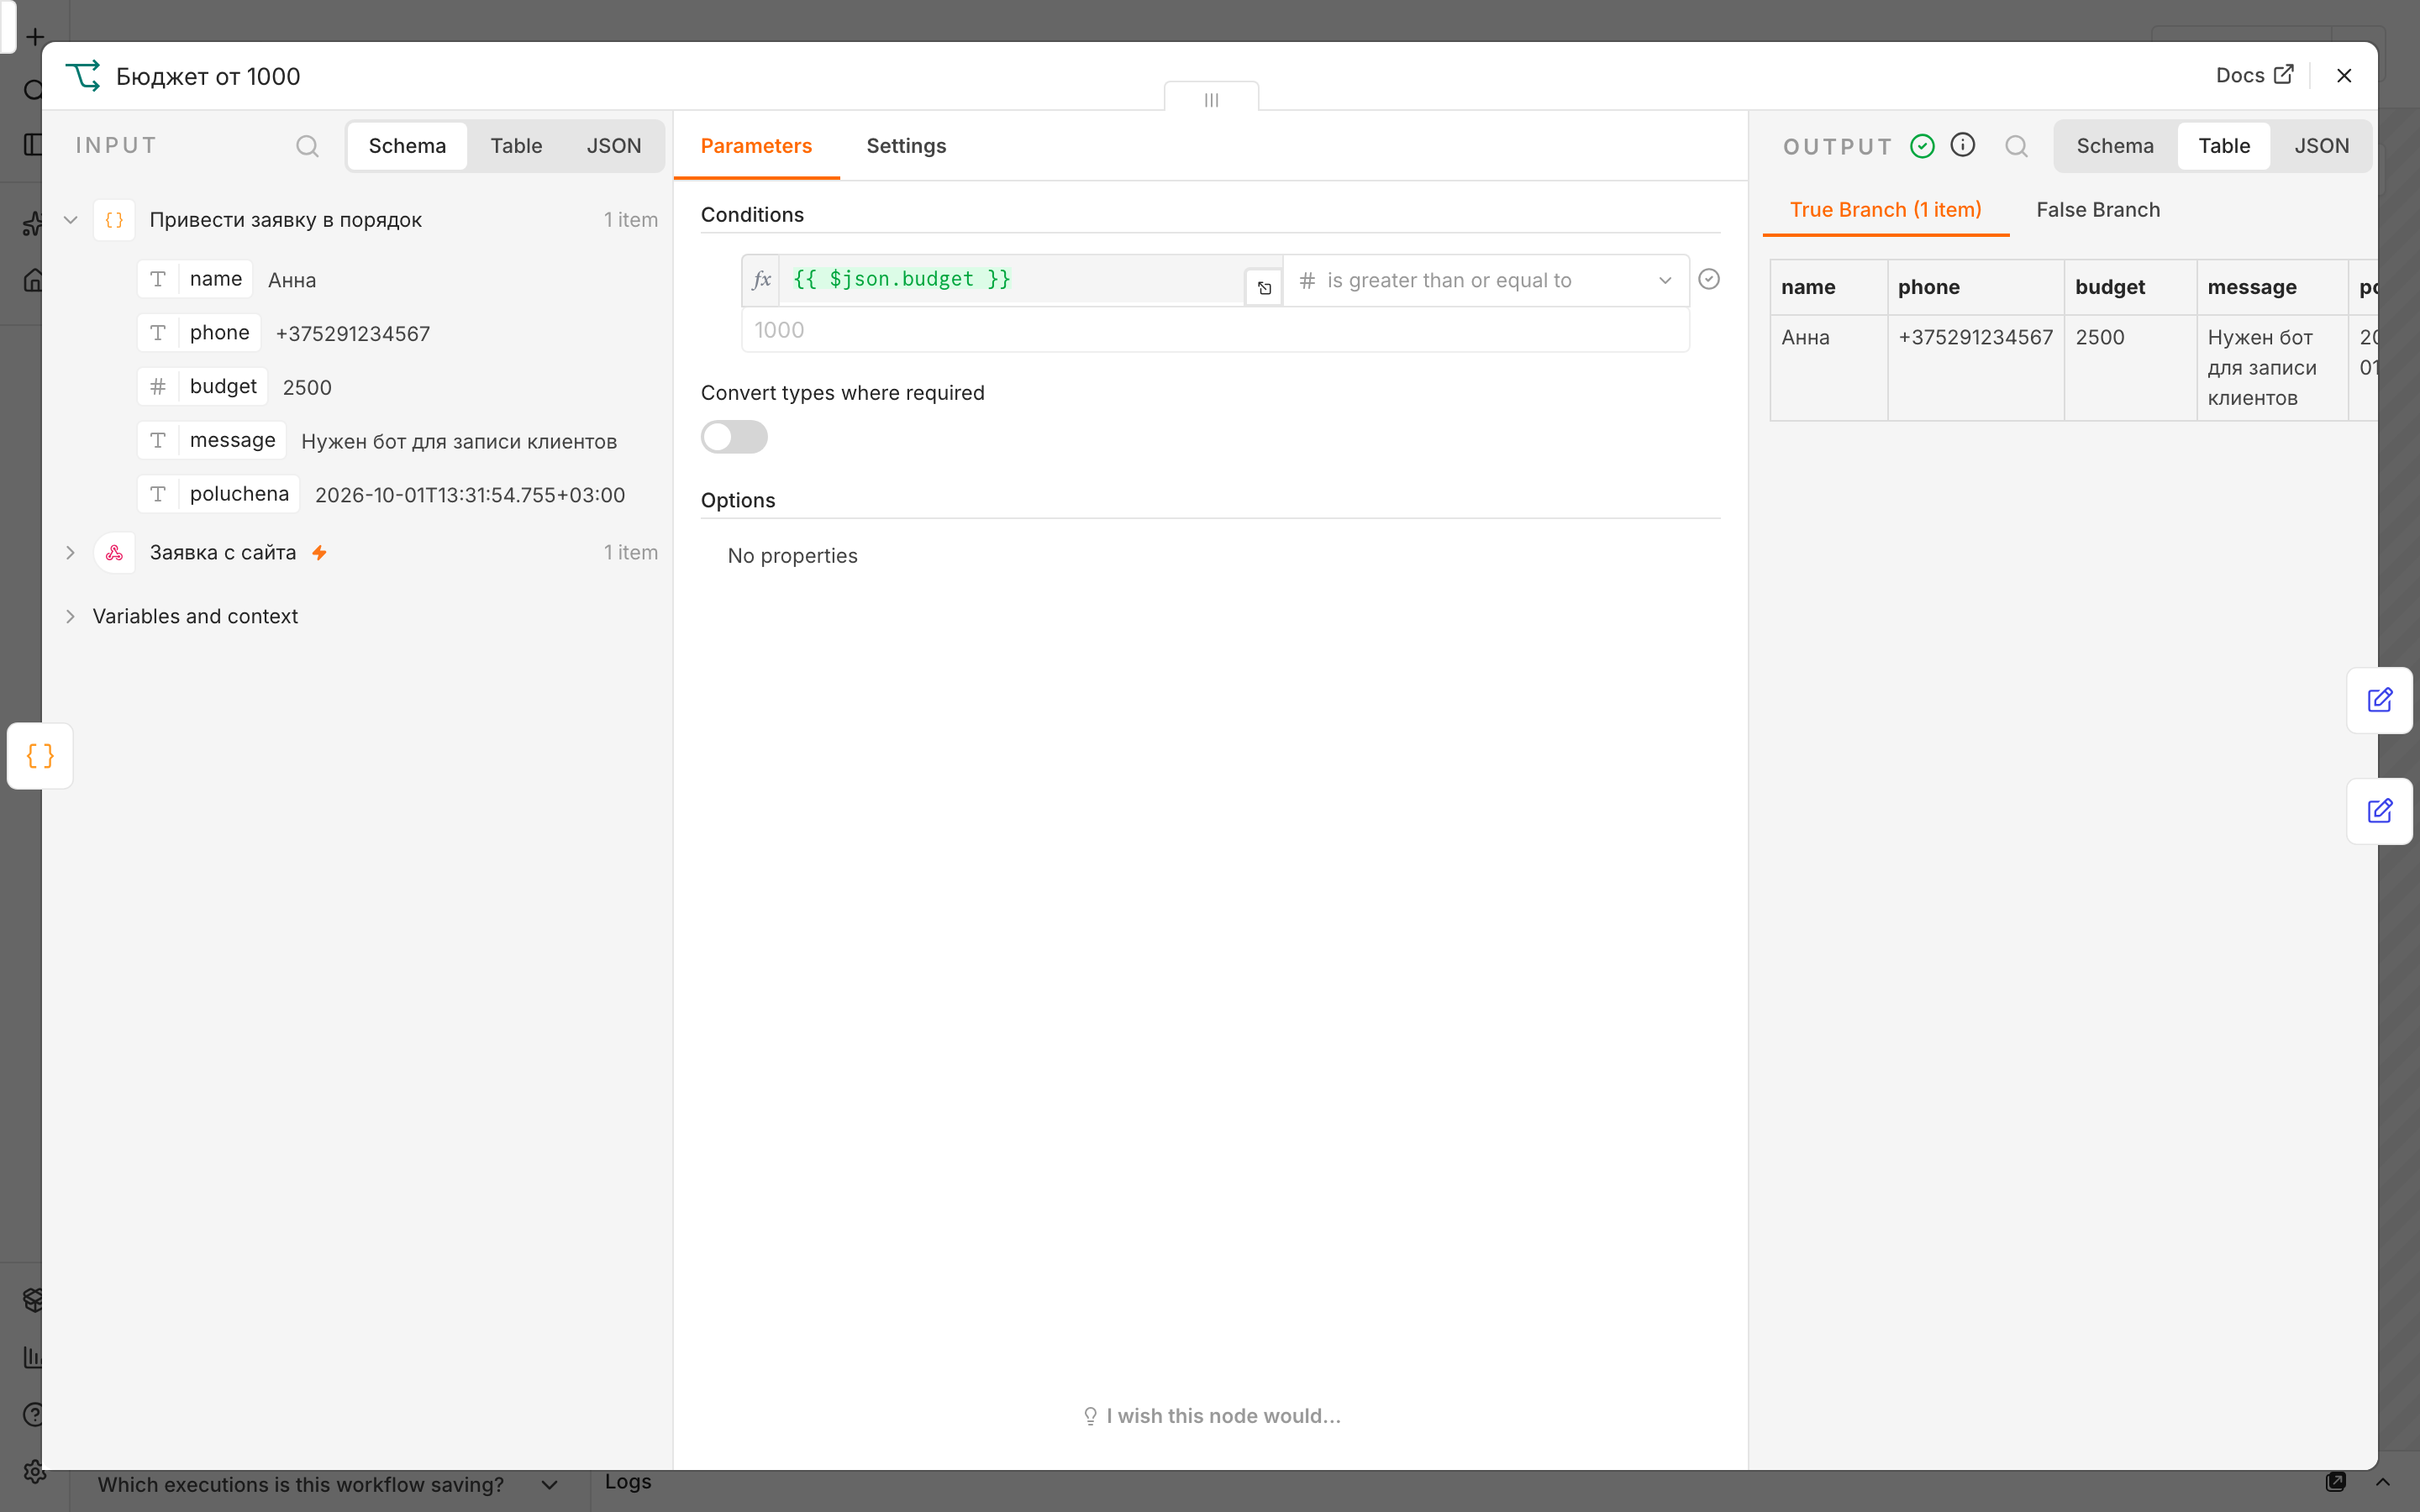This screenshot has width=2420, height=1512.
Task: Open the expression editor expand icon
Action: 1264,288
